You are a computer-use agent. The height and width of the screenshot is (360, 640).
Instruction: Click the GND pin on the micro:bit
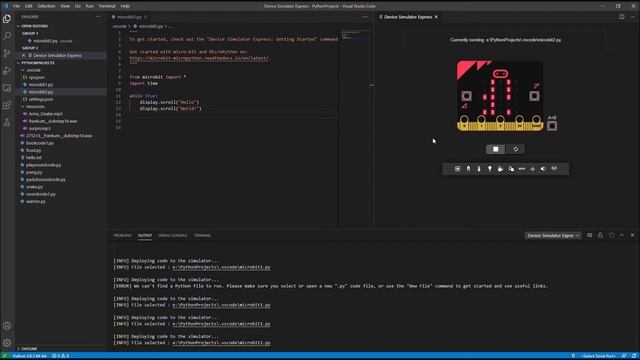(x=536, y=122)
